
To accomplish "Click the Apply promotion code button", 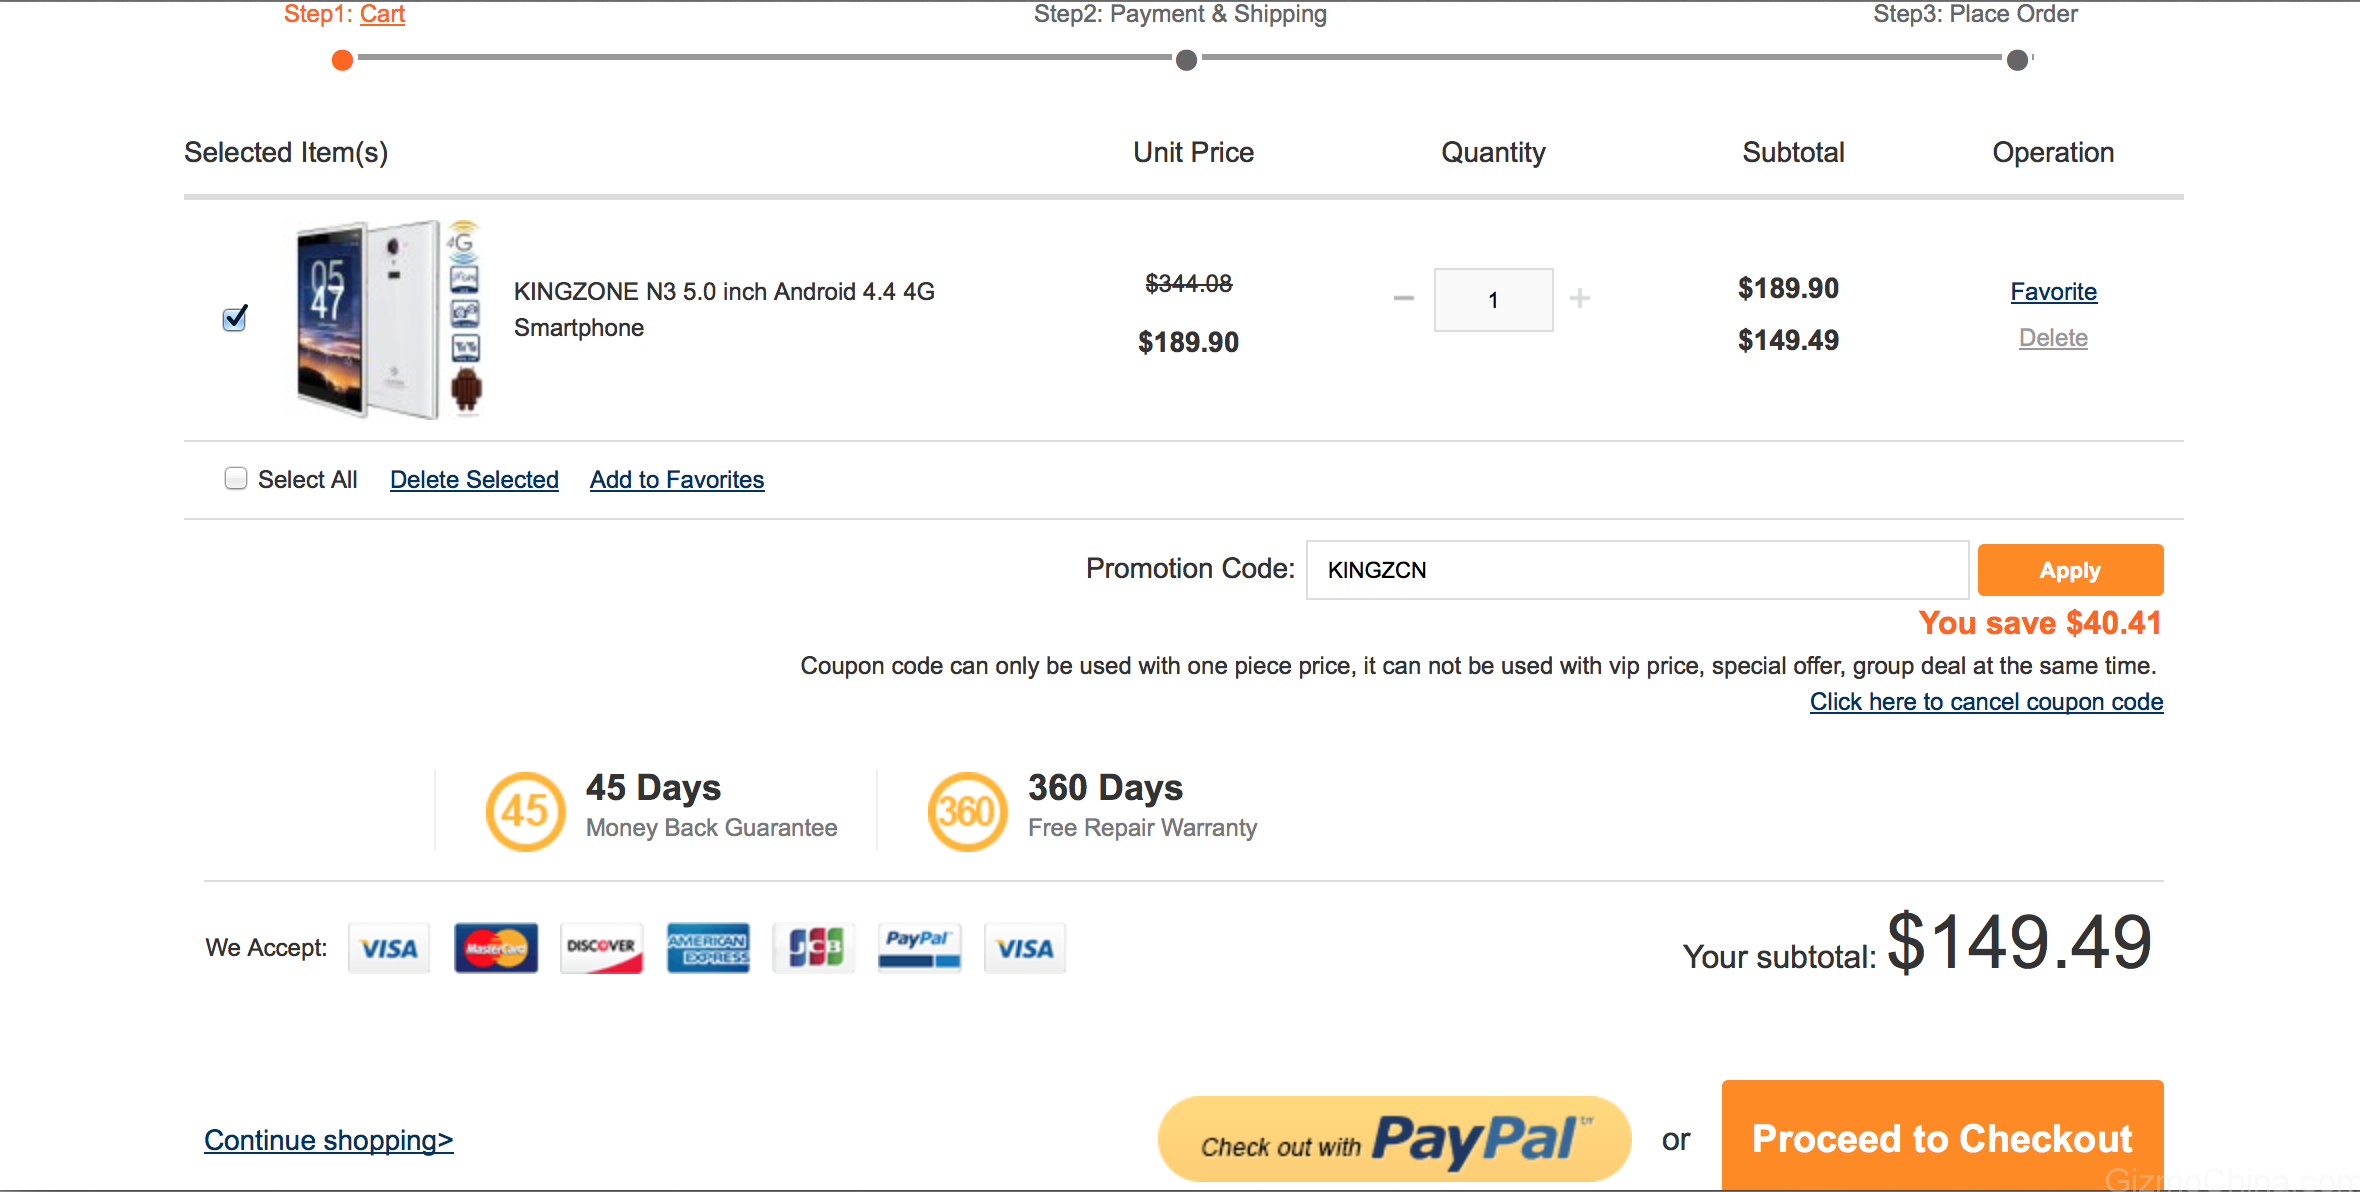I will [x=2070, y=570].
